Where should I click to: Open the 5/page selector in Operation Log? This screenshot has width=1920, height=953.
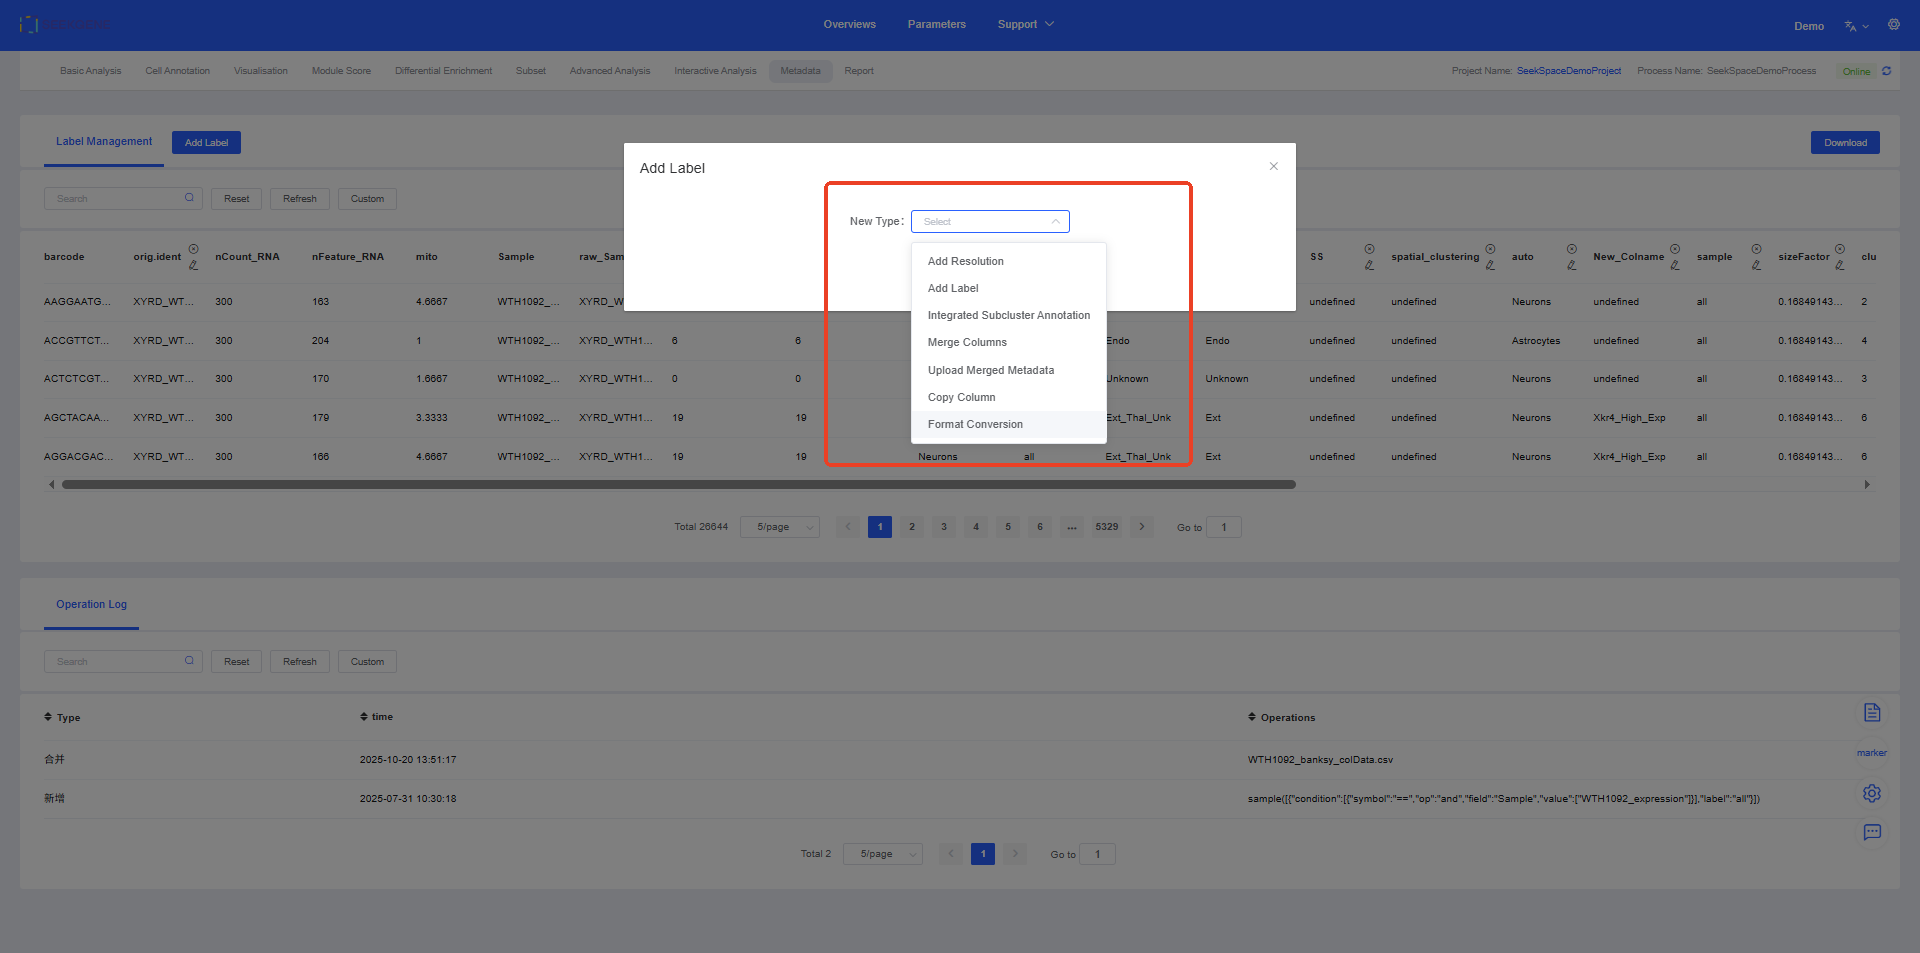882,854
